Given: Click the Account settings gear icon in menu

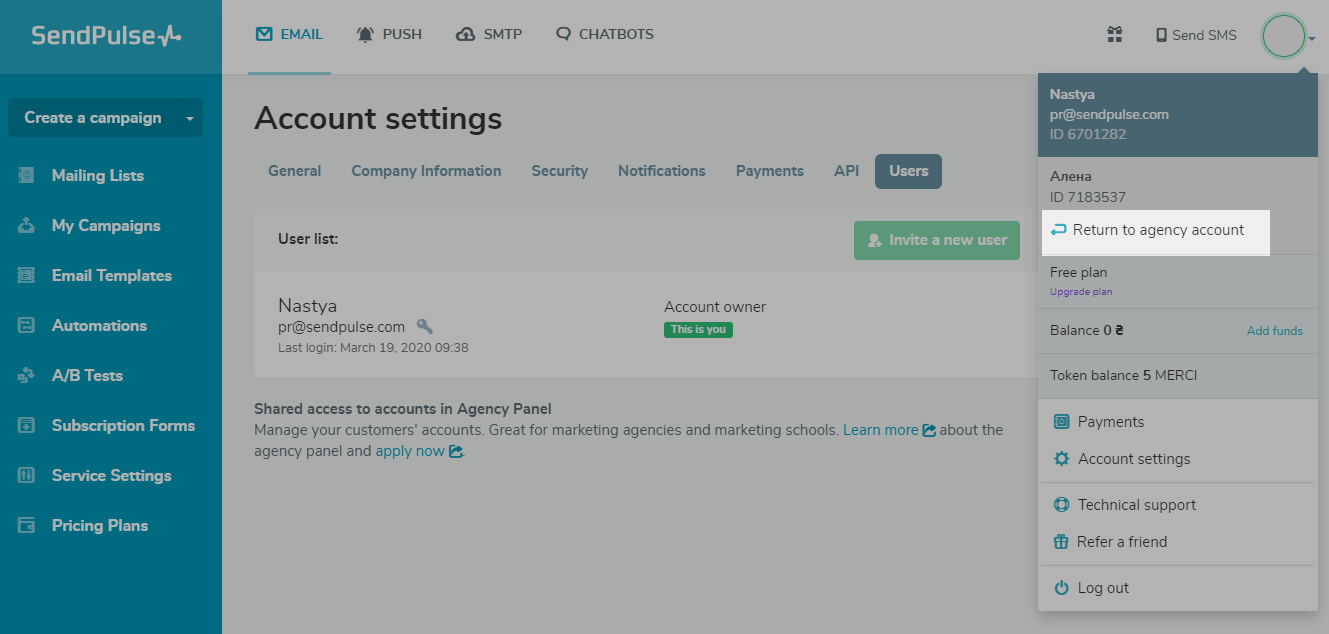Looking at the screenshot, I should point(1061,459).
